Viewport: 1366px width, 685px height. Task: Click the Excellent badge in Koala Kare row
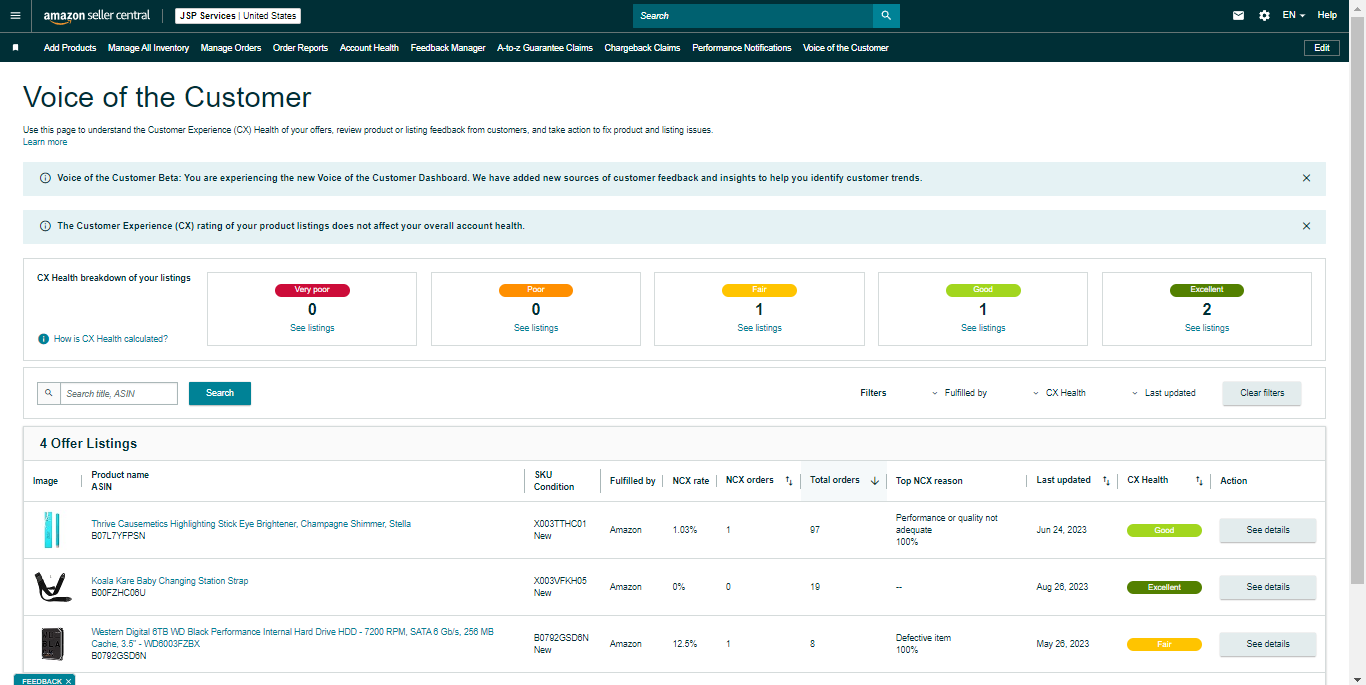coord(1165,587)
